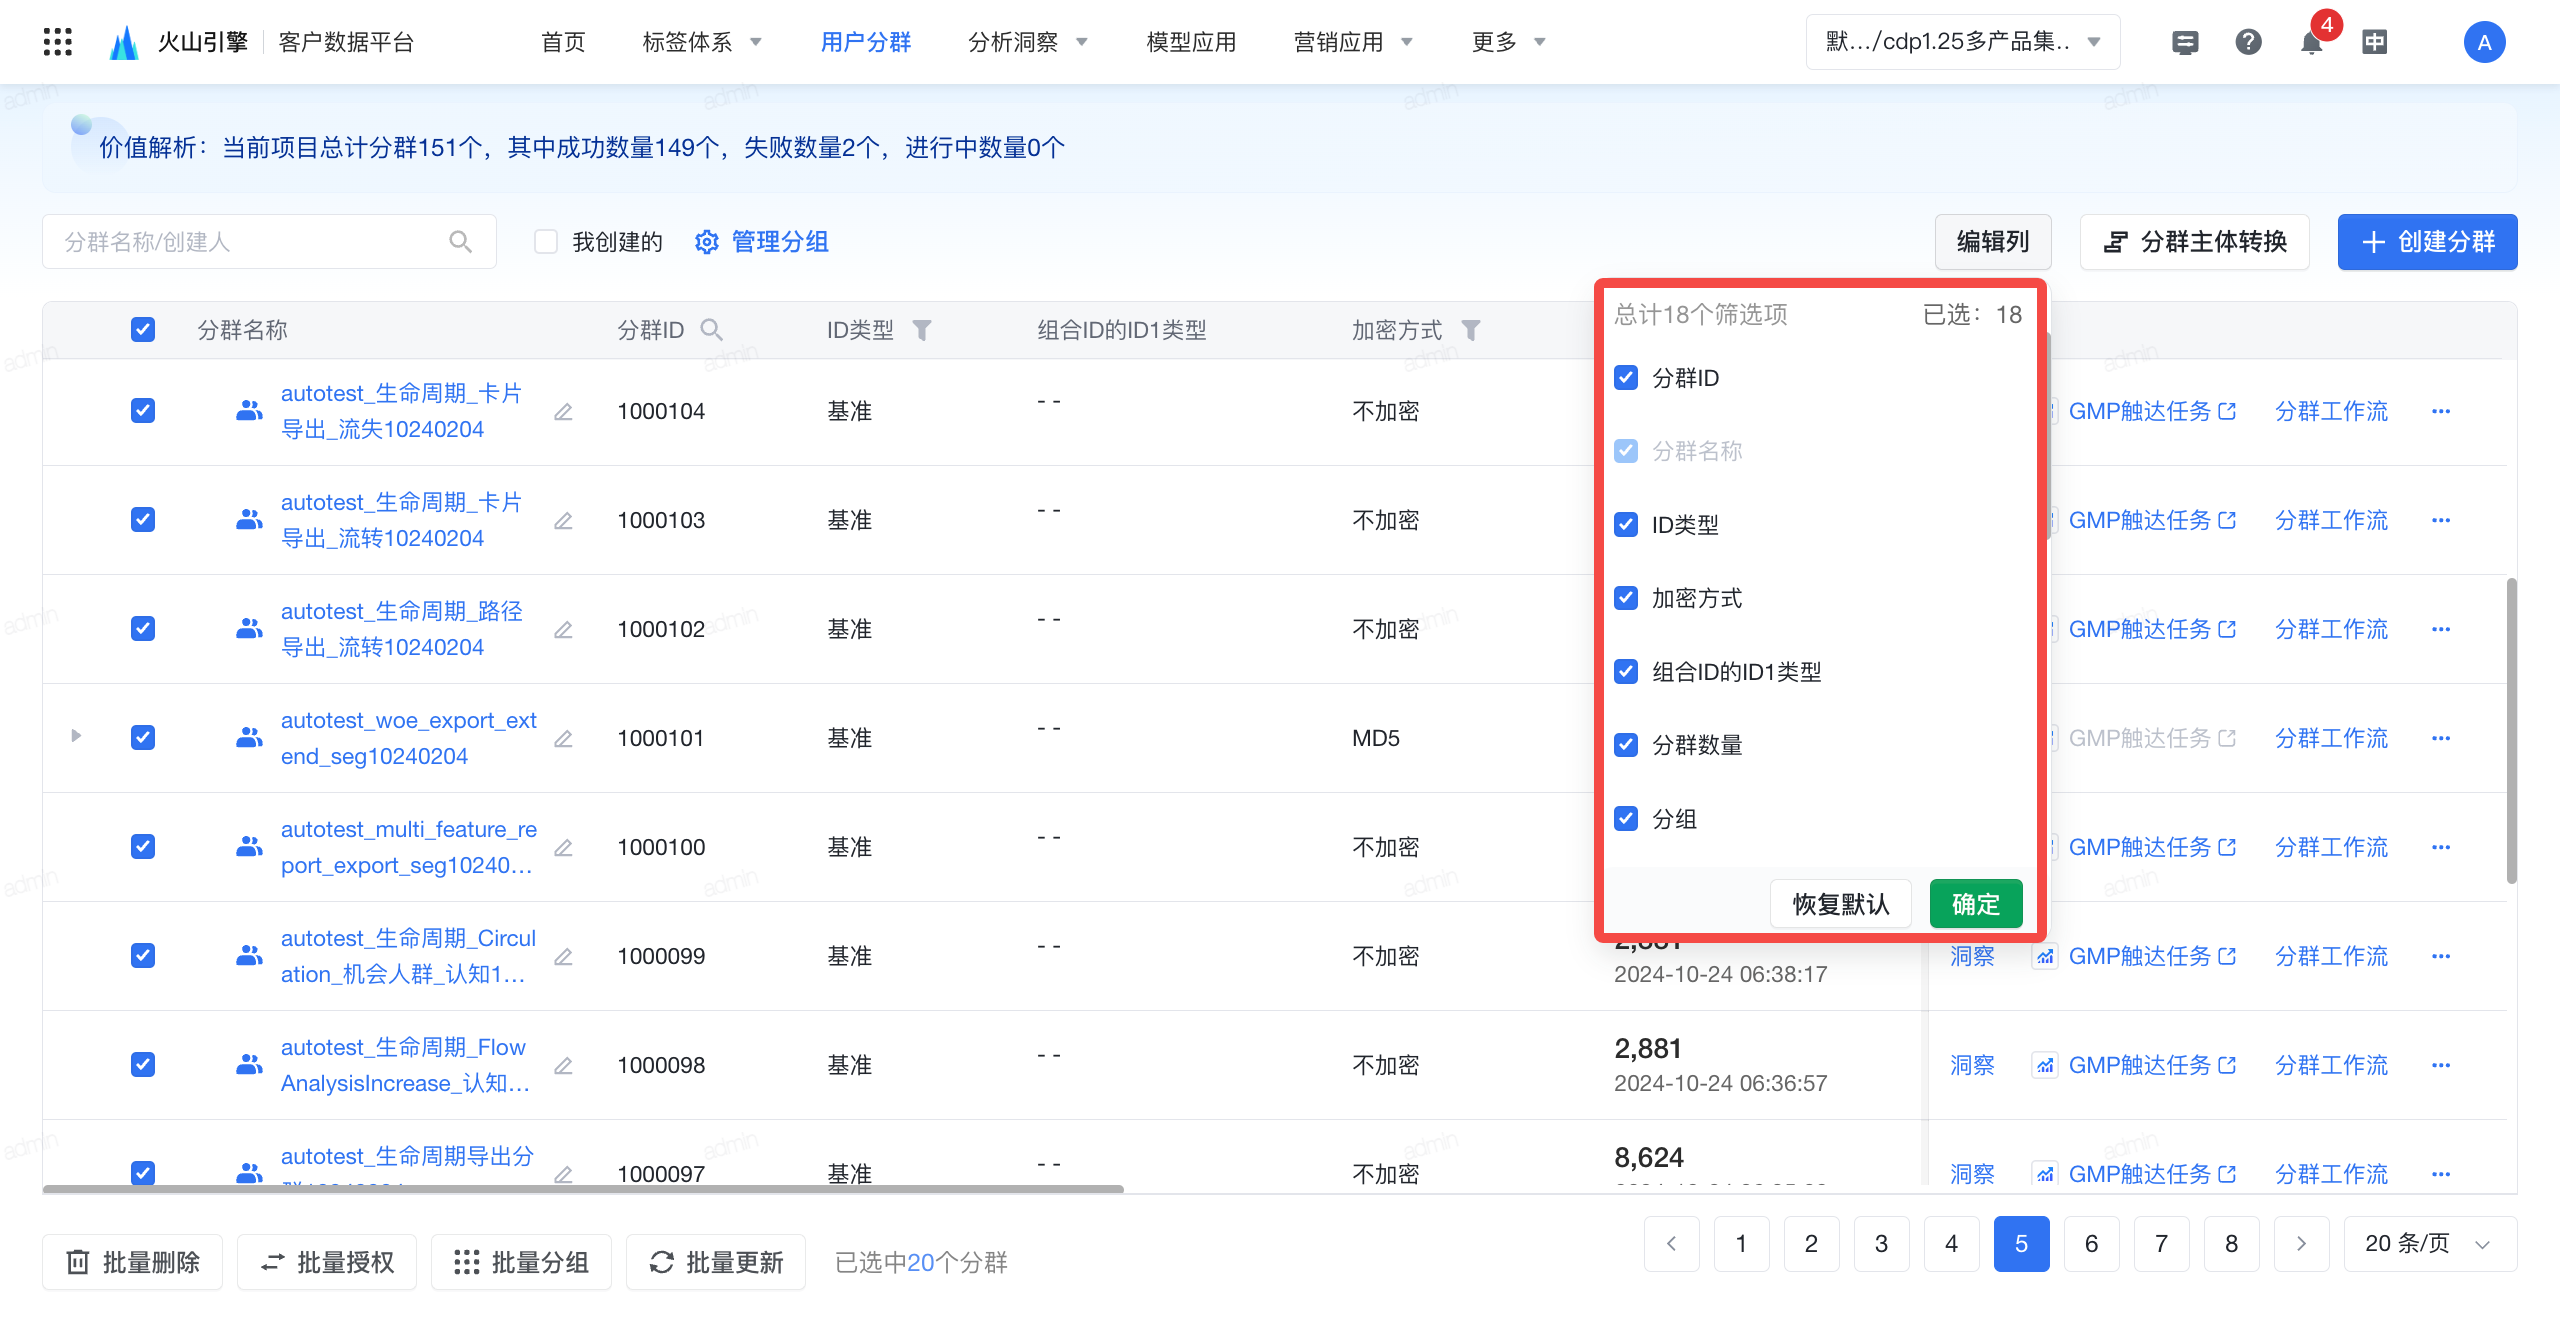The image size is (2560, 1318).
Task: Edit name pencil for segment 1000101
Action: click(564, 739)
